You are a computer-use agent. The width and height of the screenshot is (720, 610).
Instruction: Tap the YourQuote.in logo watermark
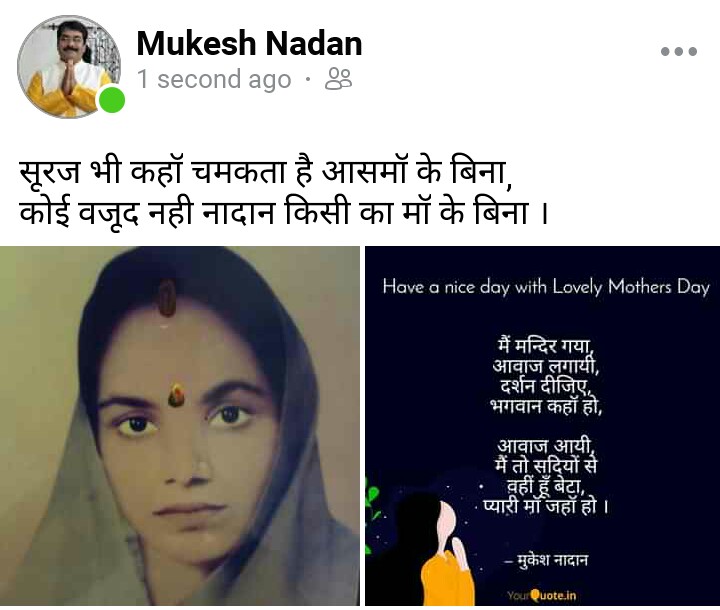point(541,595)
